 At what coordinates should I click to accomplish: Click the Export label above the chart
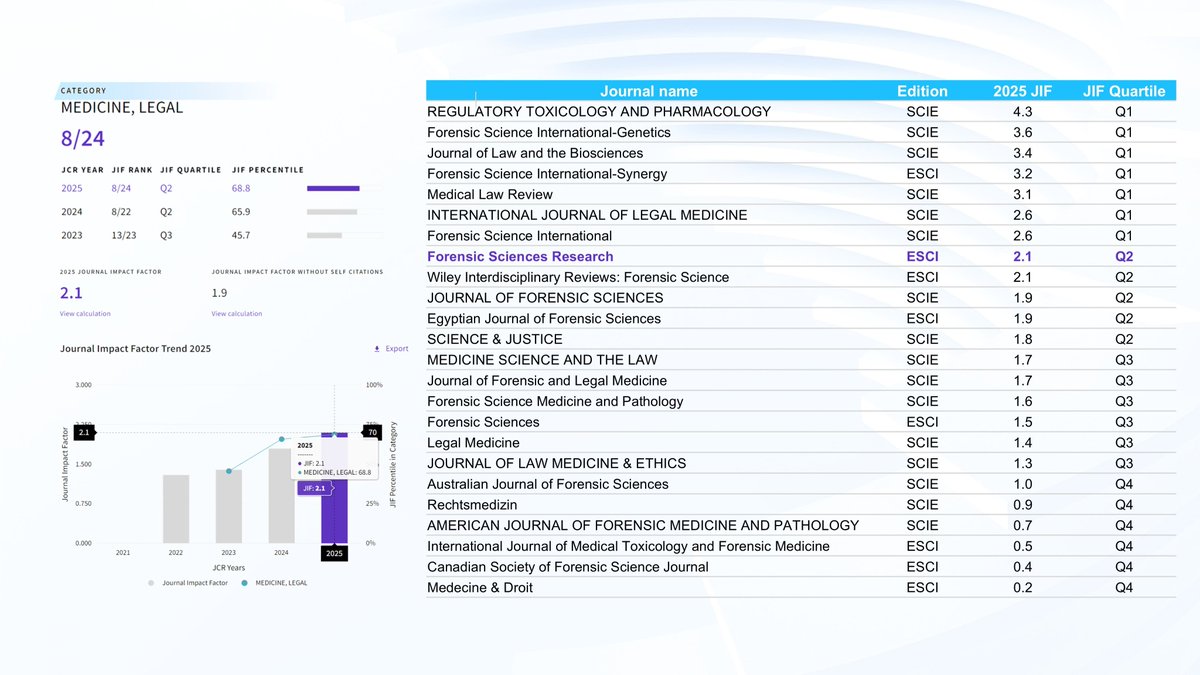click(397, 349)
